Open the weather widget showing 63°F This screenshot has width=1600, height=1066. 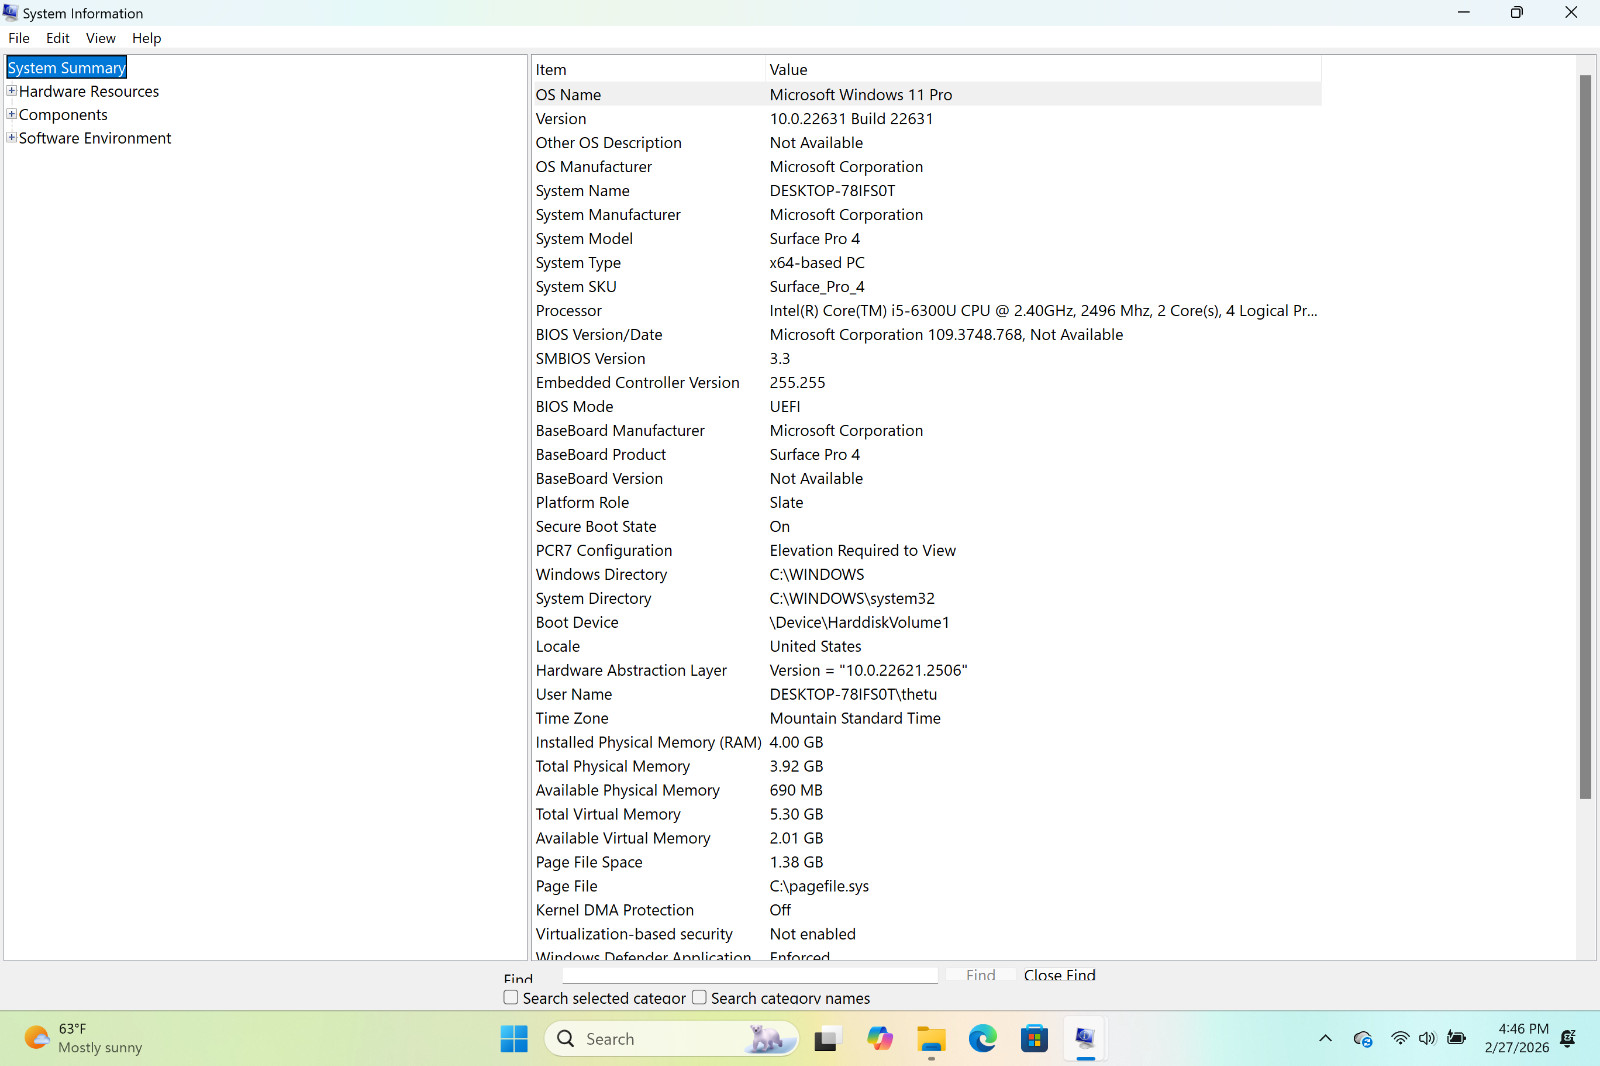coord(84,1039)
